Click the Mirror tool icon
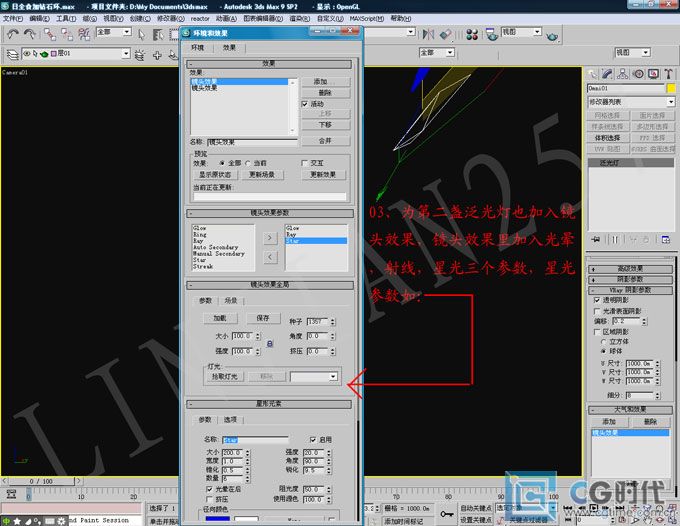Screen dimensions: 680x526 [428, 34]
